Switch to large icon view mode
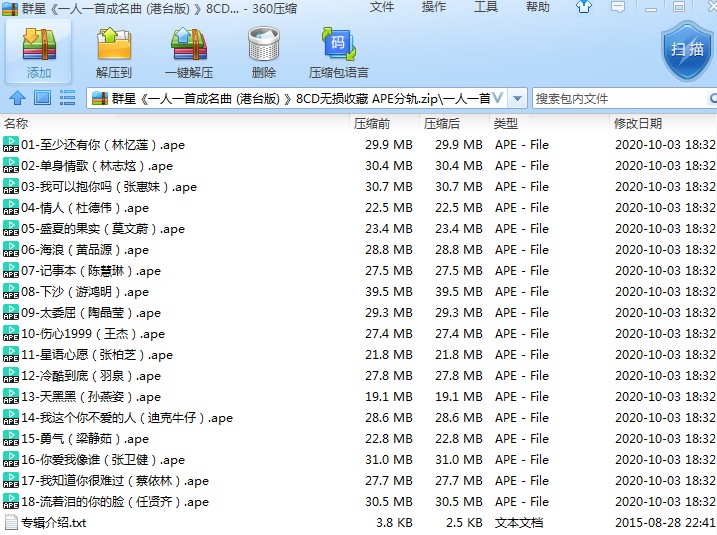This screenshot has width=717, height=535. (42, 97)
